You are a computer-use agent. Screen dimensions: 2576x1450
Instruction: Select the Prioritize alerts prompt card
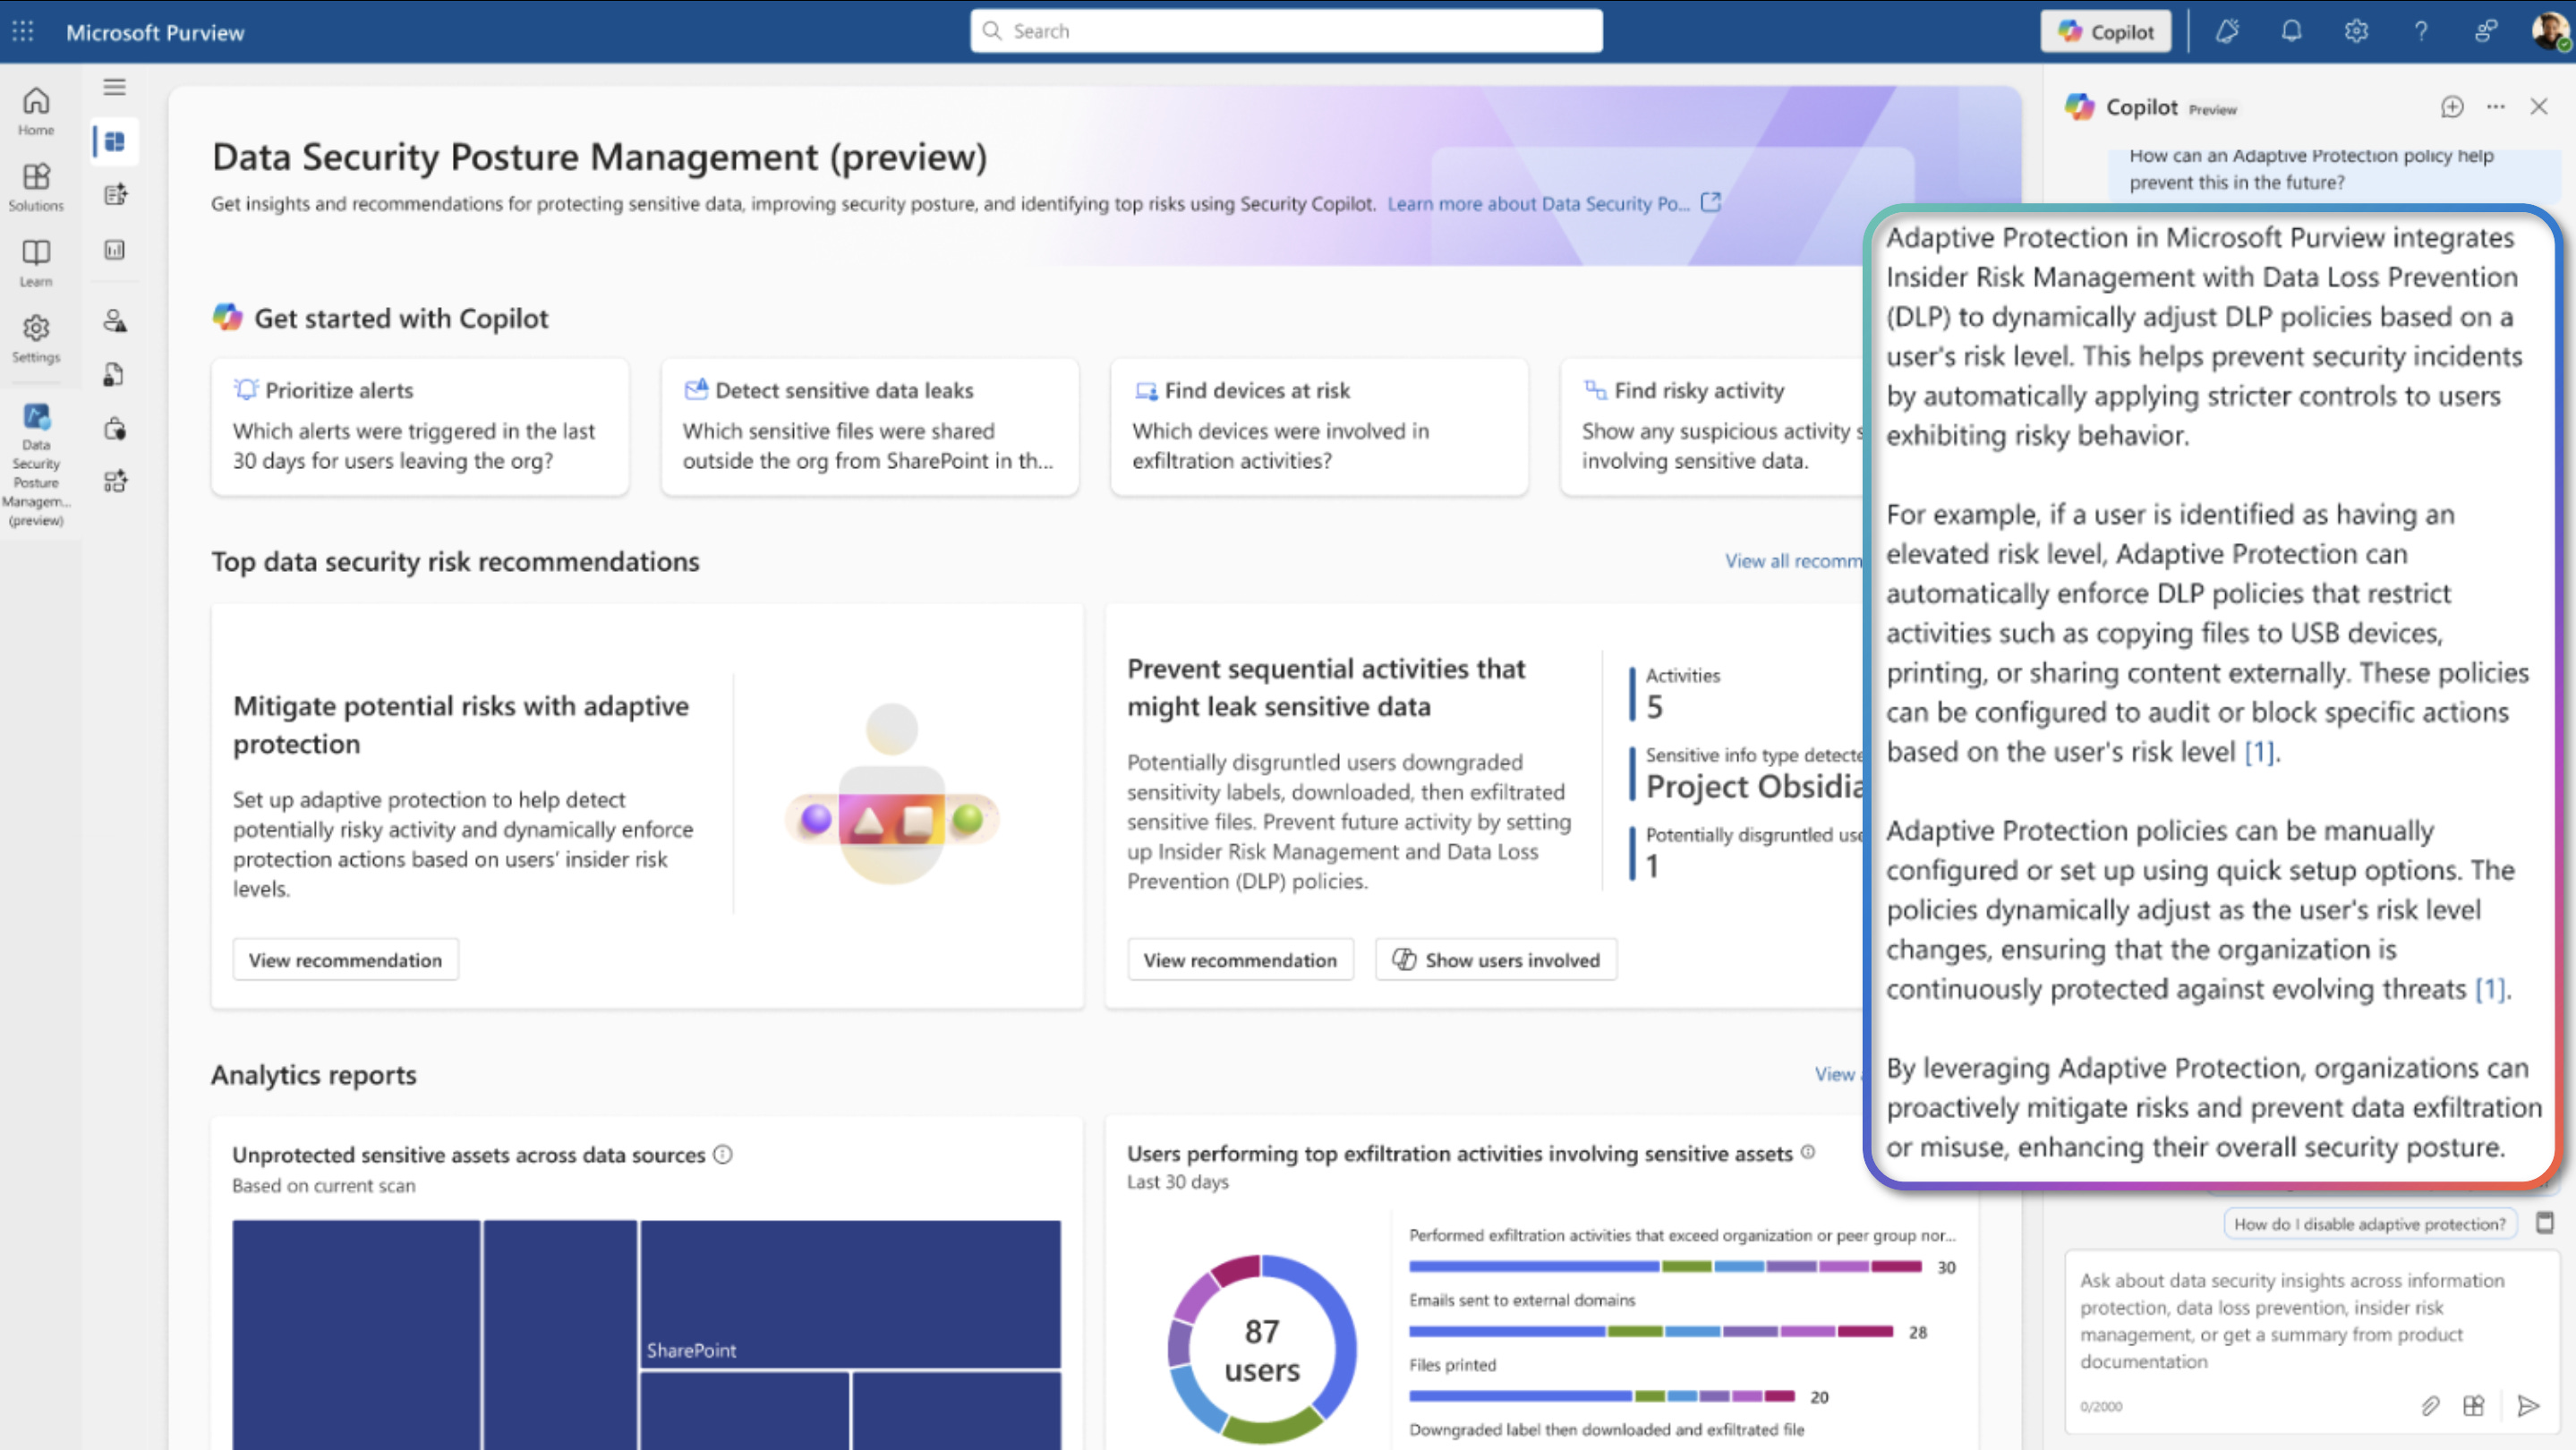(420, 427)
